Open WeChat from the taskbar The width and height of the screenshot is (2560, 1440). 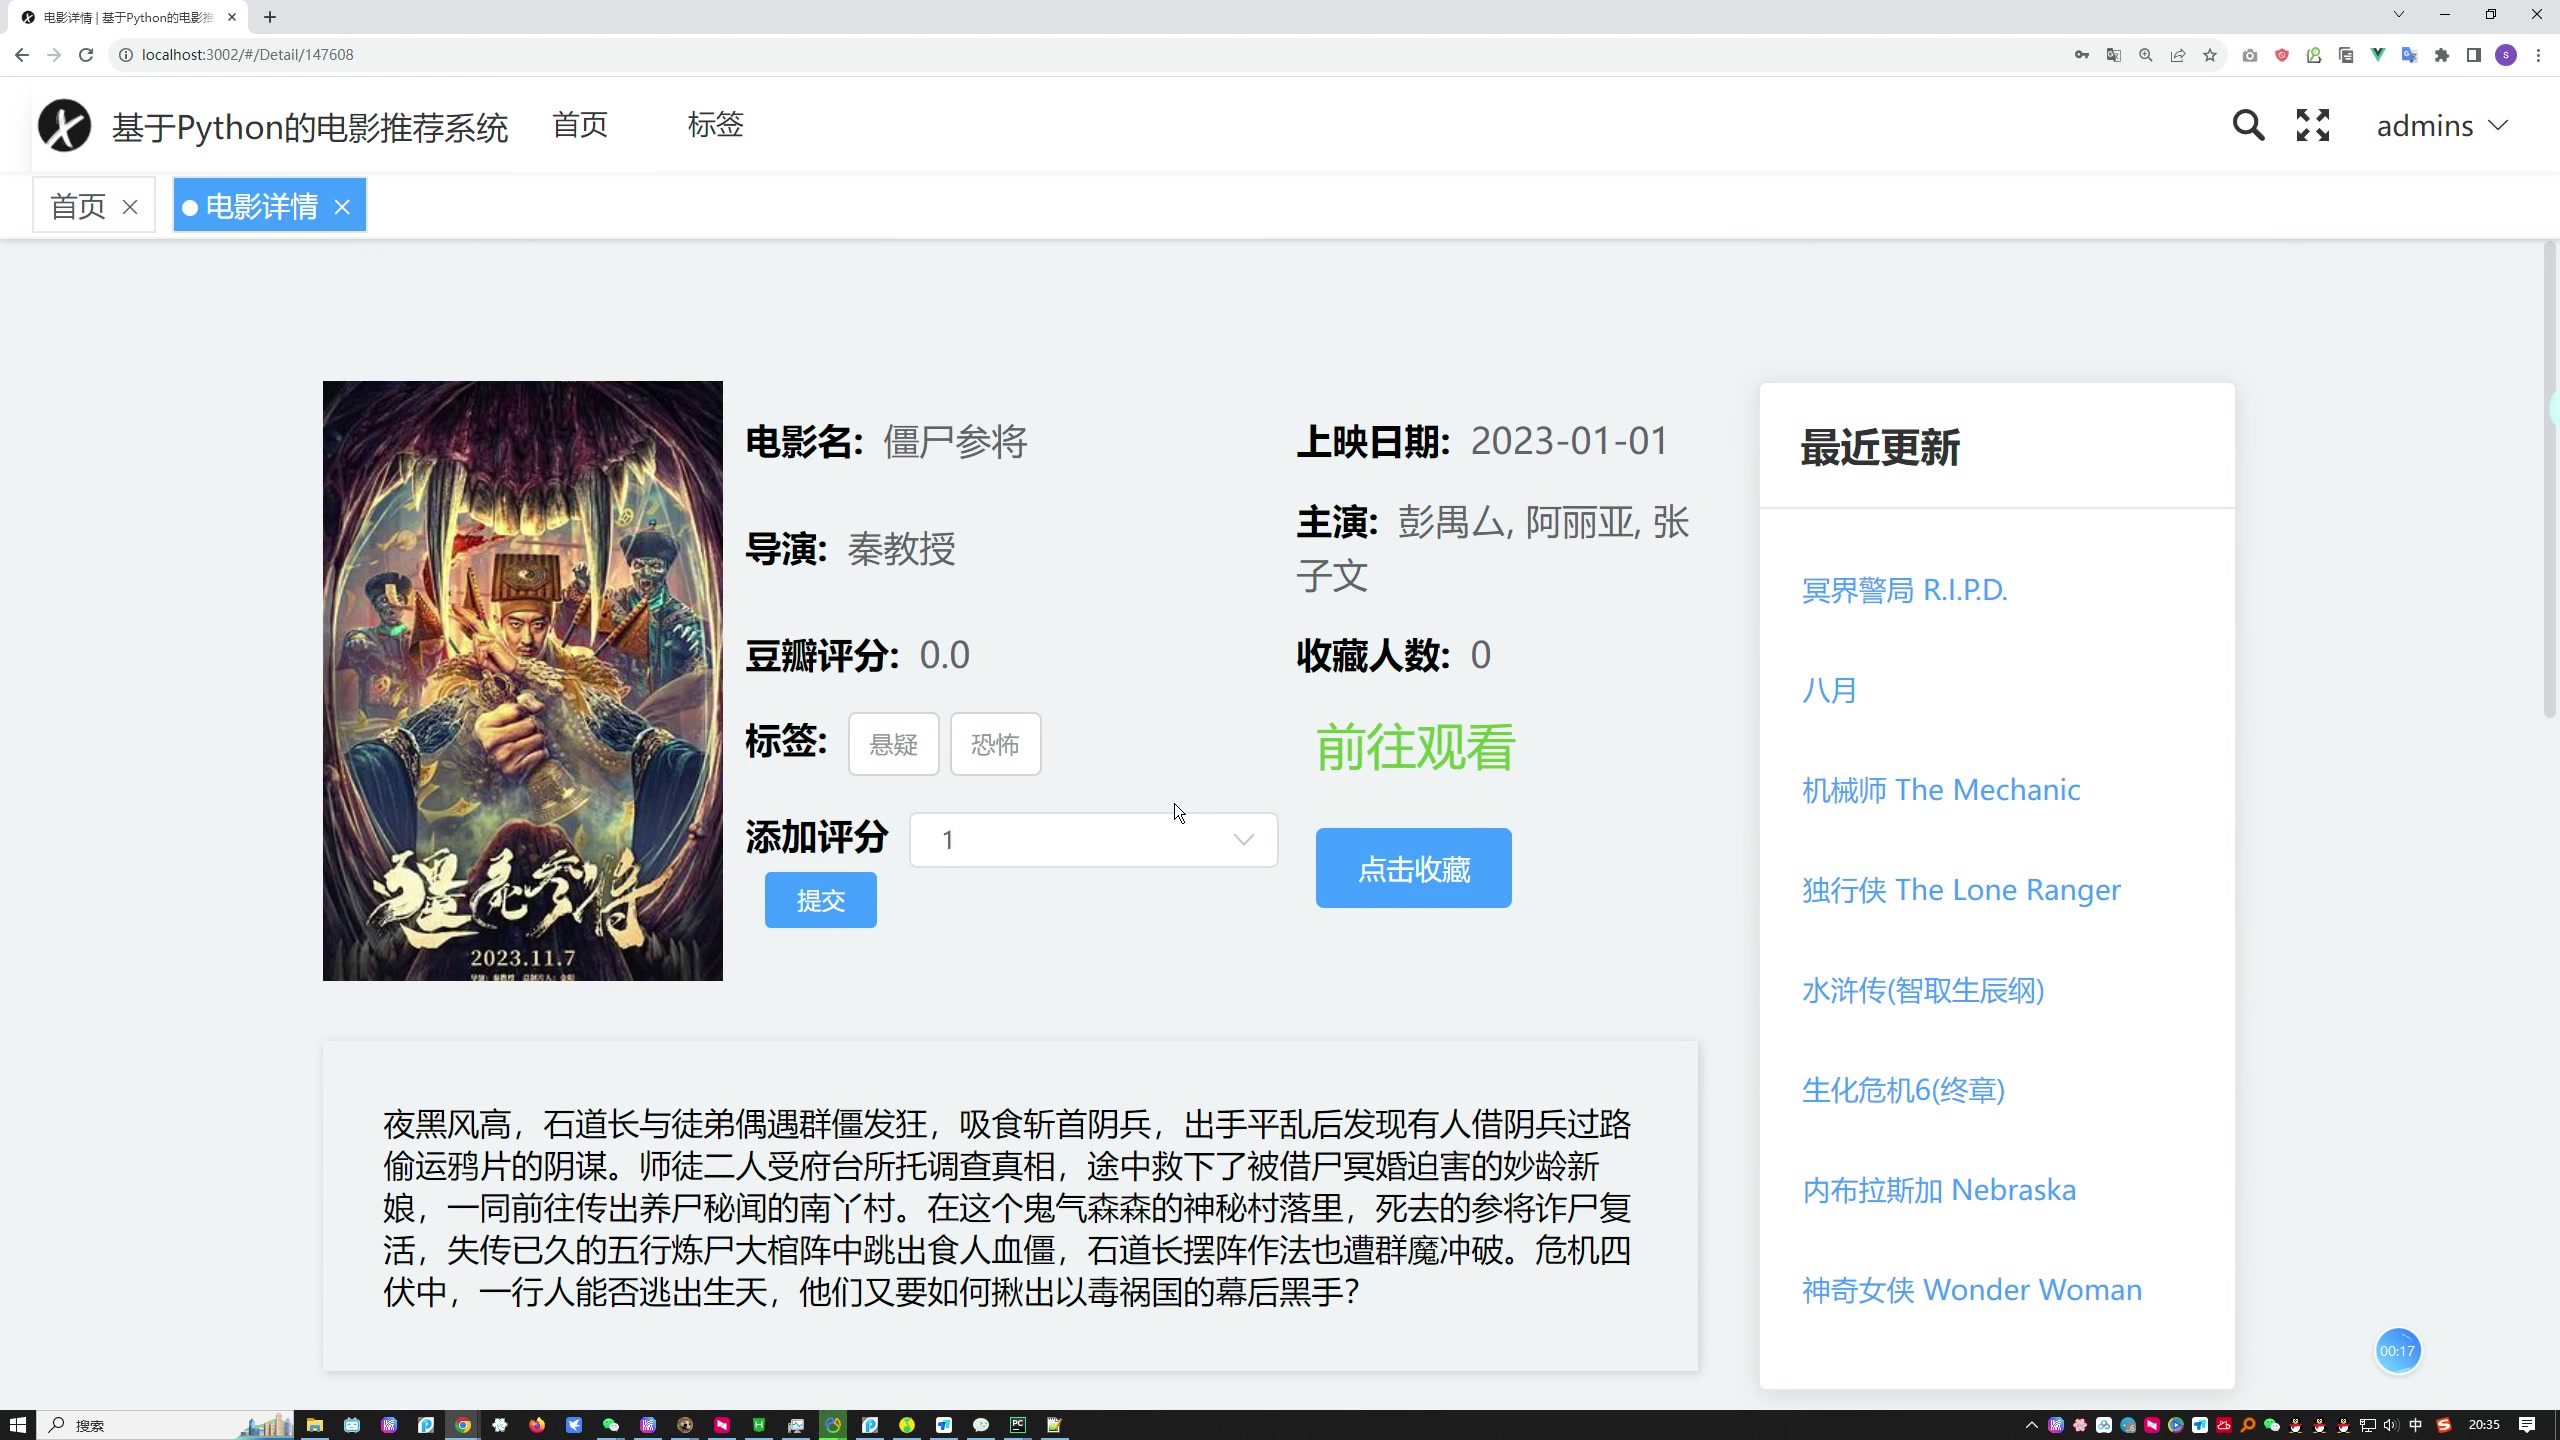[x=611, y=1425]
